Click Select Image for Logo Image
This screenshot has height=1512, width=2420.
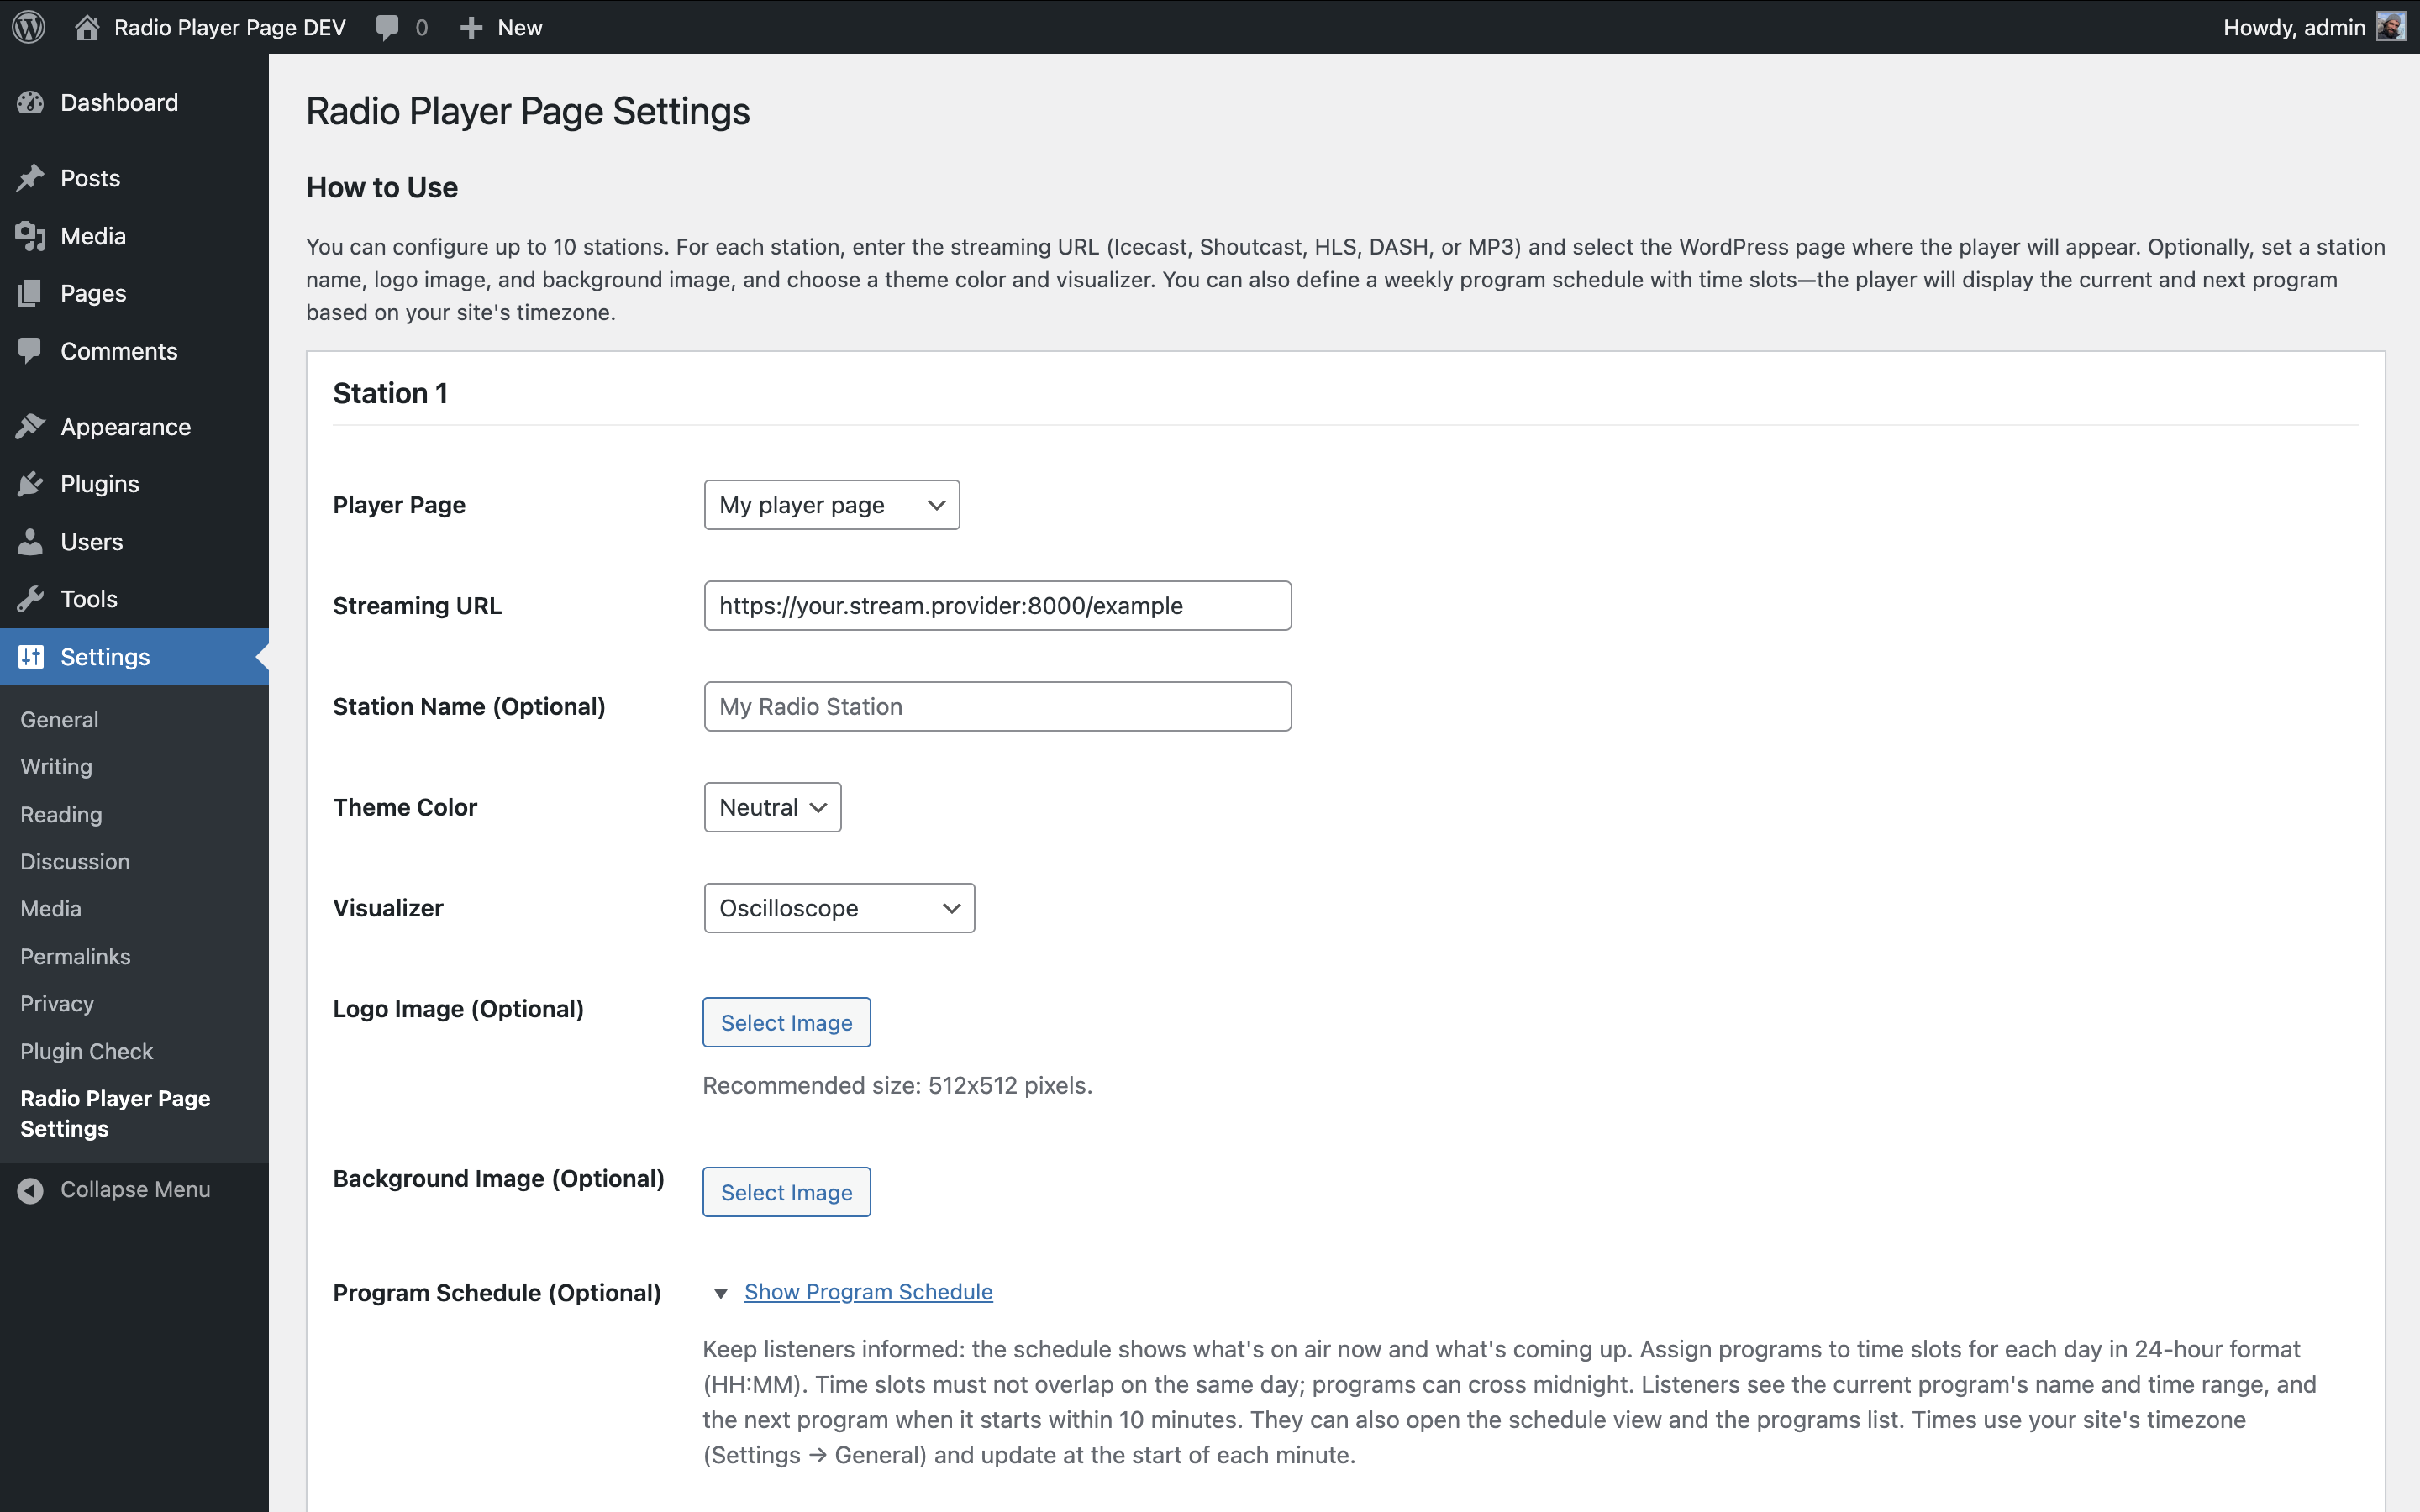coord(786,1022)
